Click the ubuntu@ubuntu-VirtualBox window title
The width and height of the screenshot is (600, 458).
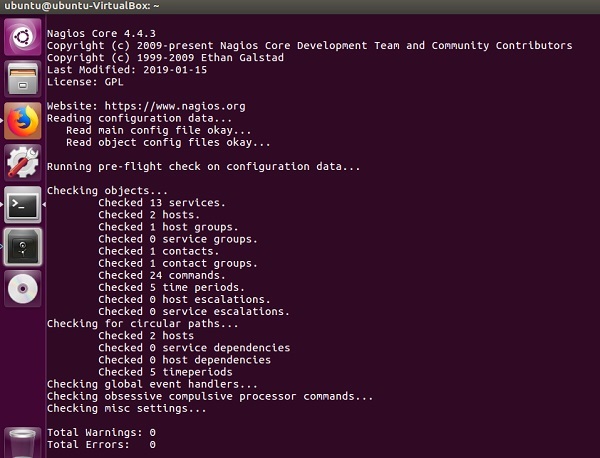[x=81, y=7]
